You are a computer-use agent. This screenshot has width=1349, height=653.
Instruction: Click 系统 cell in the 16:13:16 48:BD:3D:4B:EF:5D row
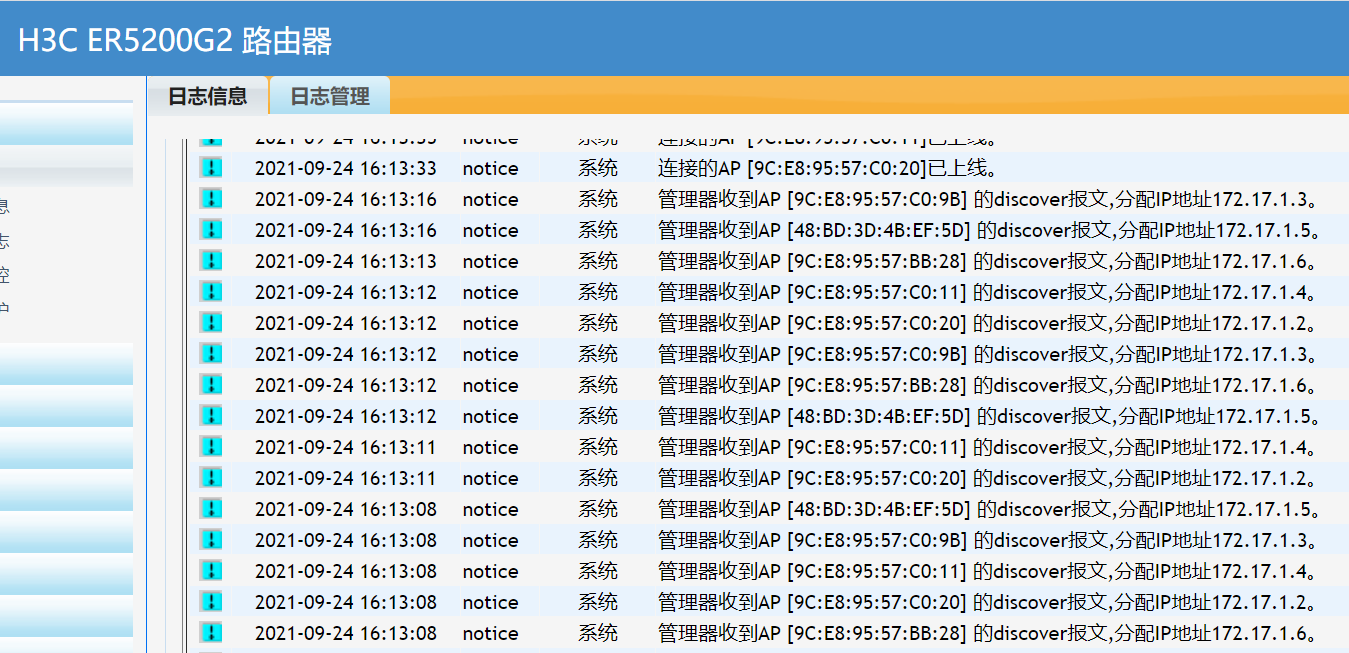tap(598, 230)
